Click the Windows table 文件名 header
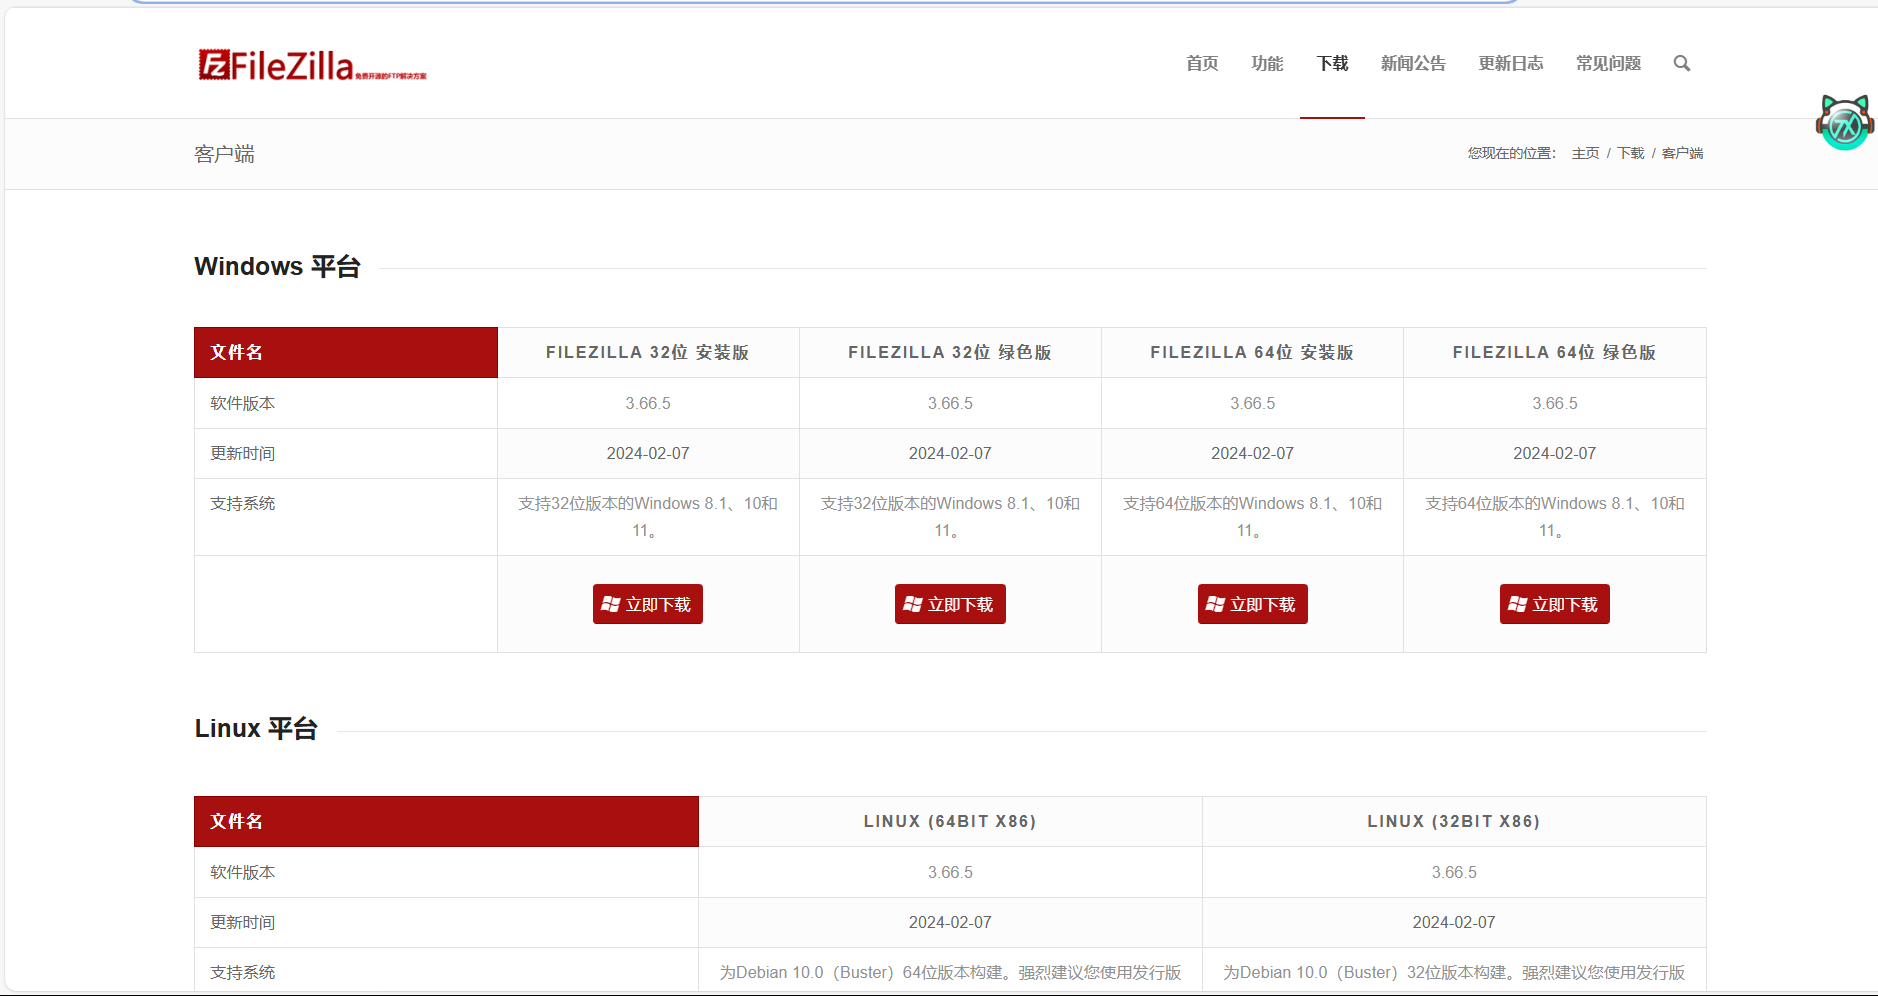The image size is (1878, 996). point(346,352)
